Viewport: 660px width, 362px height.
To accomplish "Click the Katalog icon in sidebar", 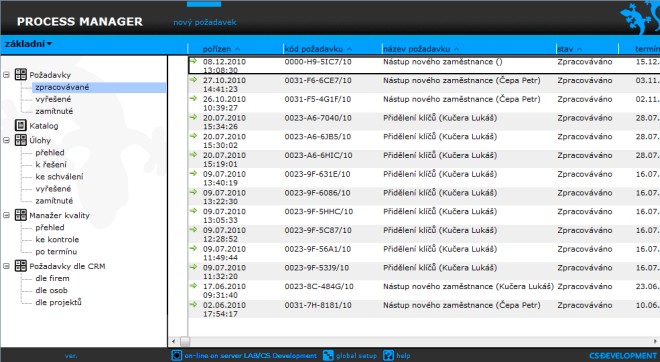I will [x=21, y=125].
